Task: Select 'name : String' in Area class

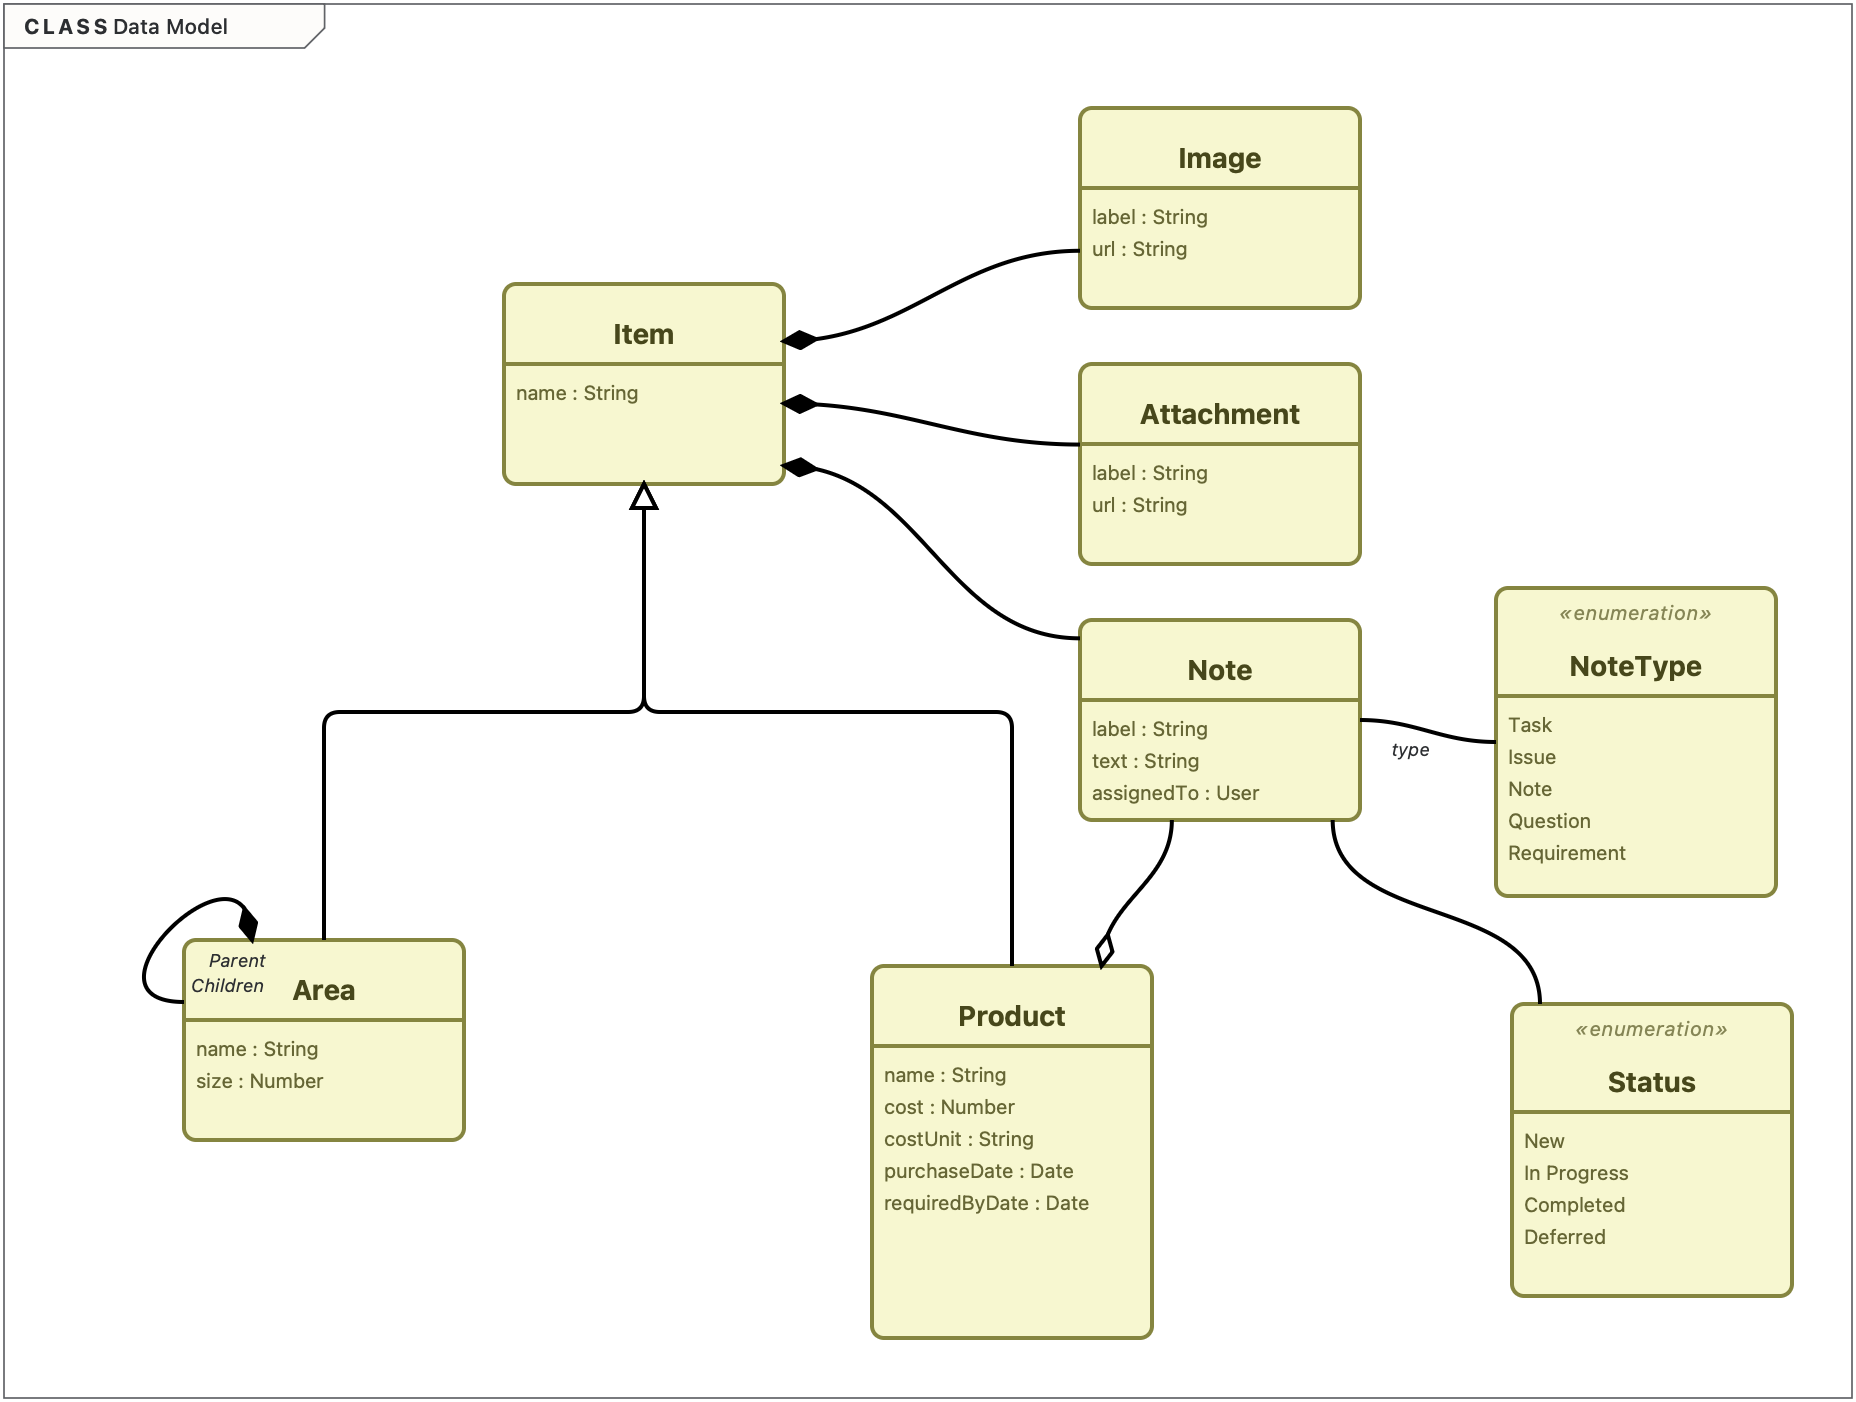Action: click(x=257, y=1049)
